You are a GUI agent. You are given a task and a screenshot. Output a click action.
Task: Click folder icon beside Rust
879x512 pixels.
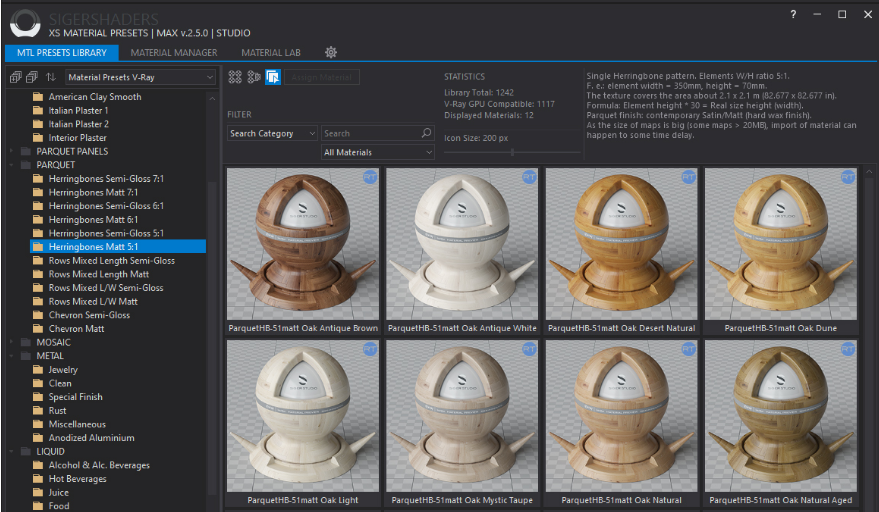tap(38, 410)
